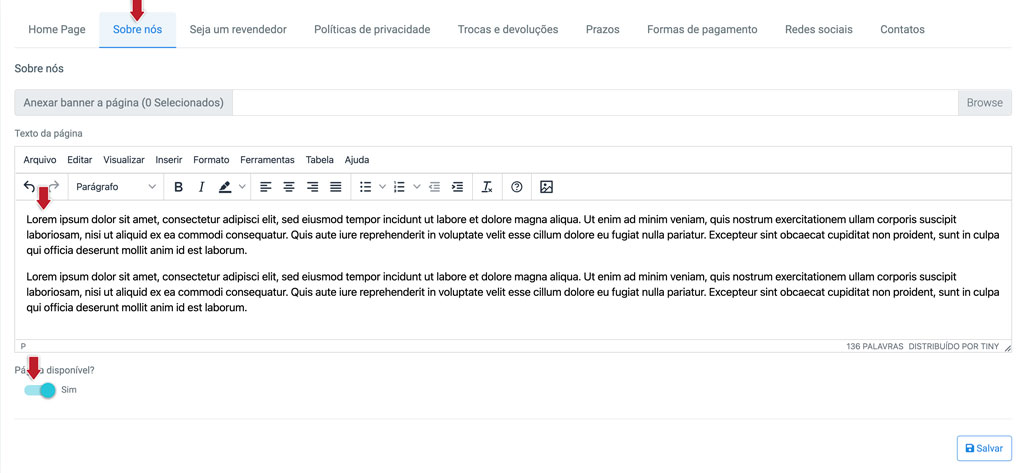
Task: Open the Ajuda menu
Action: click(357, 159)
